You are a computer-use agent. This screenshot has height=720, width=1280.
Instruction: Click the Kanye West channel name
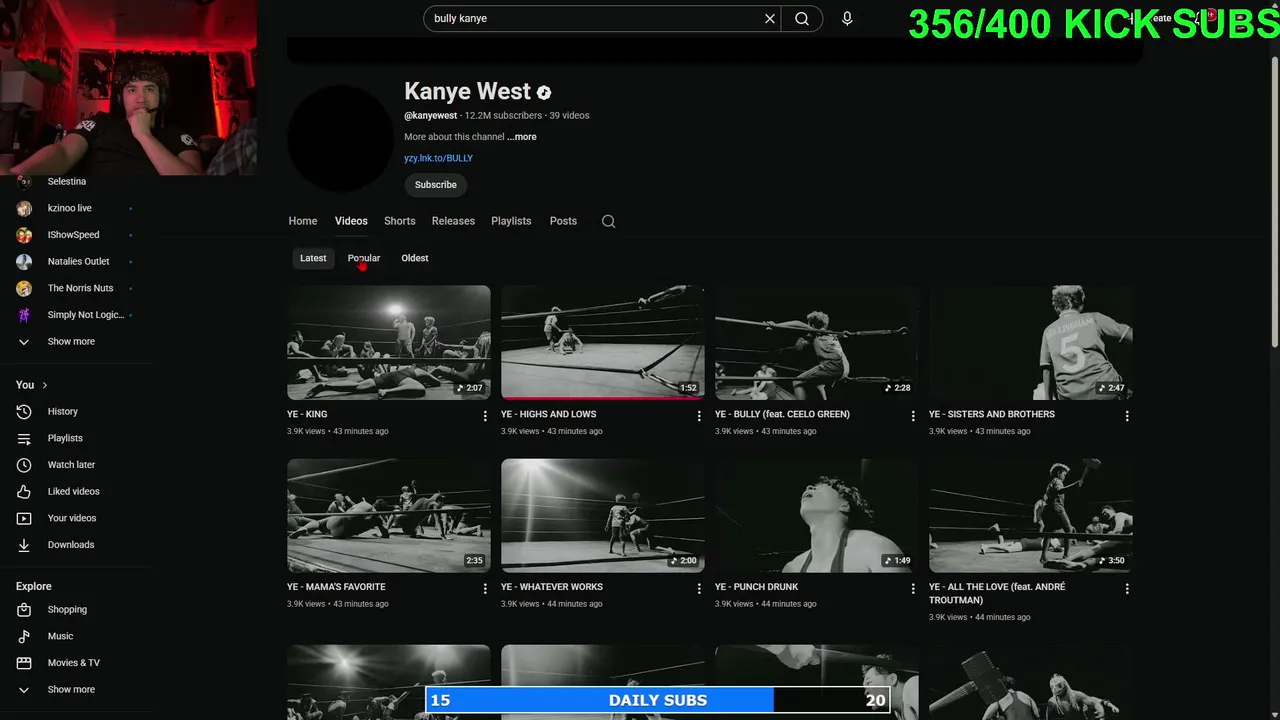click(467, 91)
